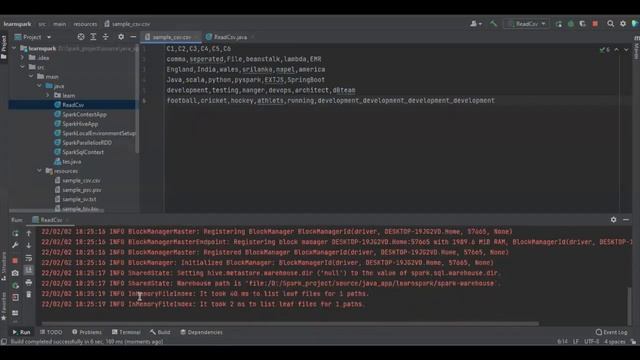This screenshot has height=360, width=640.
Task: Rerun ReadCsv in Run panel
Action: click(15, 233)
